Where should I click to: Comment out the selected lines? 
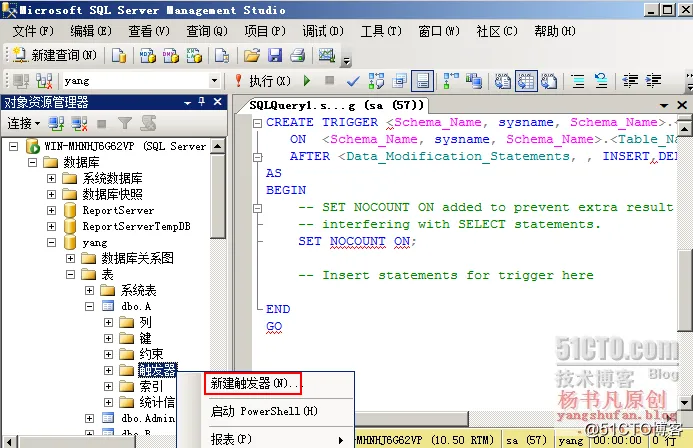pos(578,81)
